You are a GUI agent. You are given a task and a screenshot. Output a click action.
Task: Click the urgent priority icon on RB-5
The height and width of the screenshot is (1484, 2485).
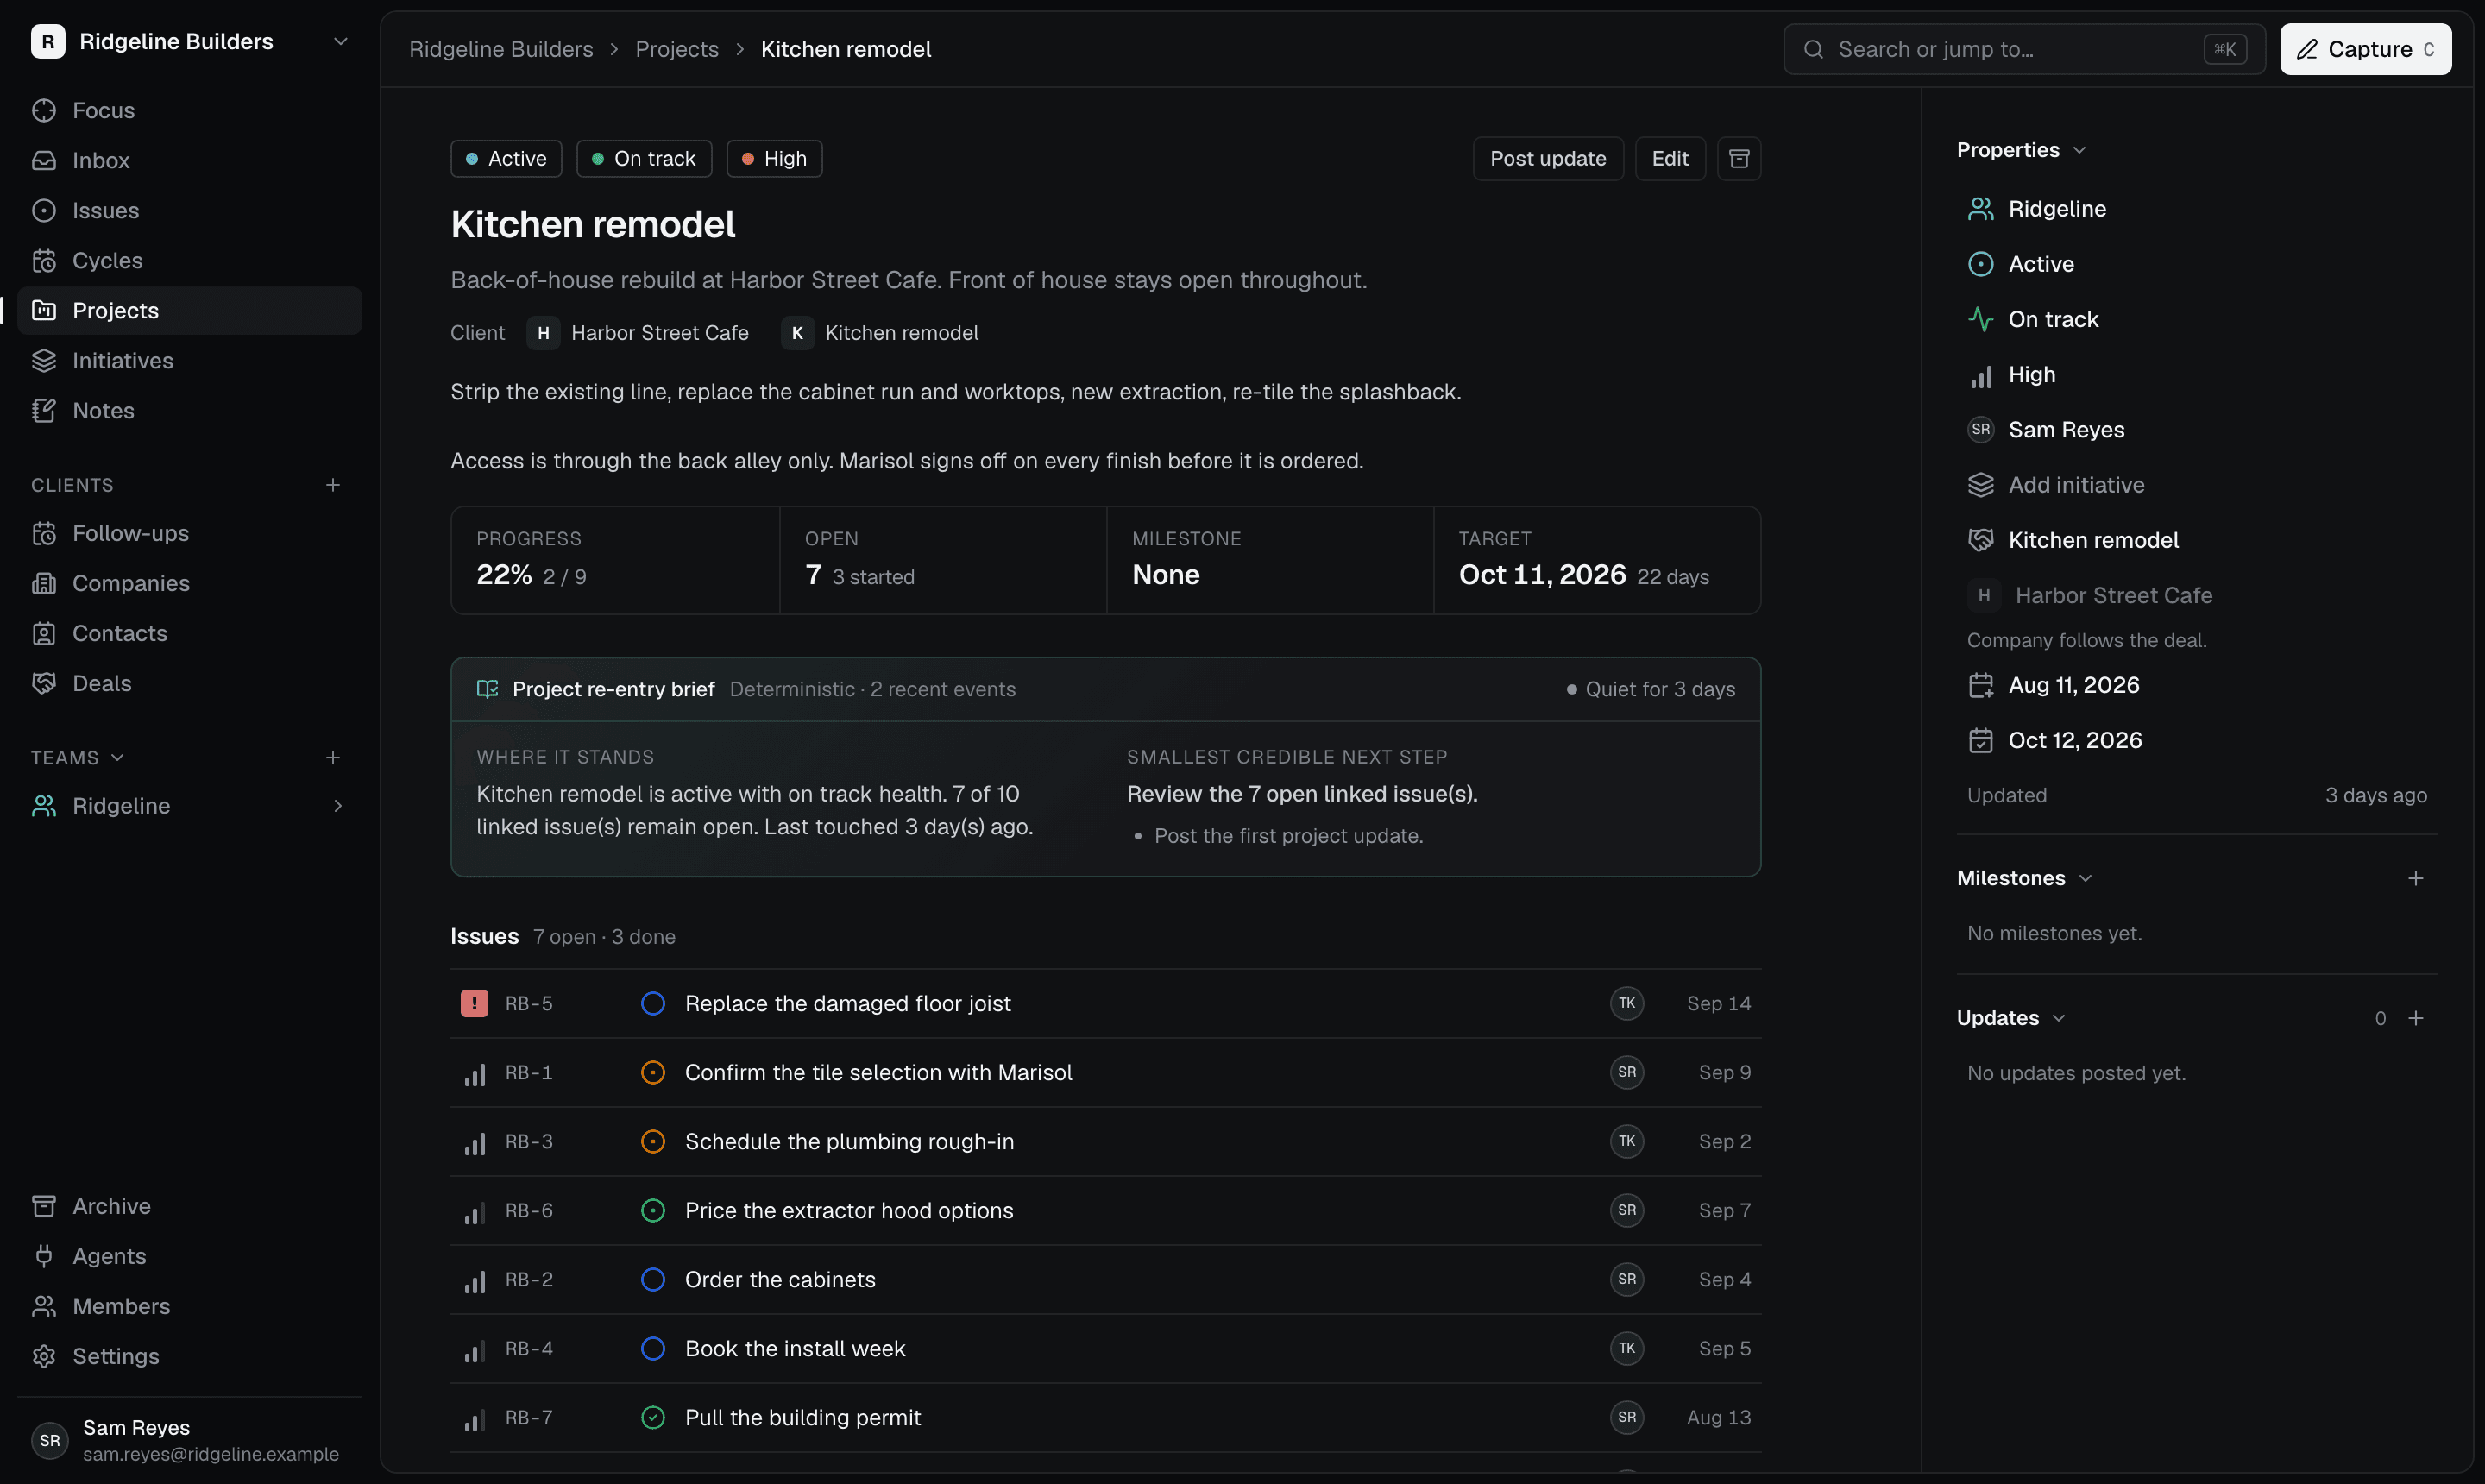474,1003
